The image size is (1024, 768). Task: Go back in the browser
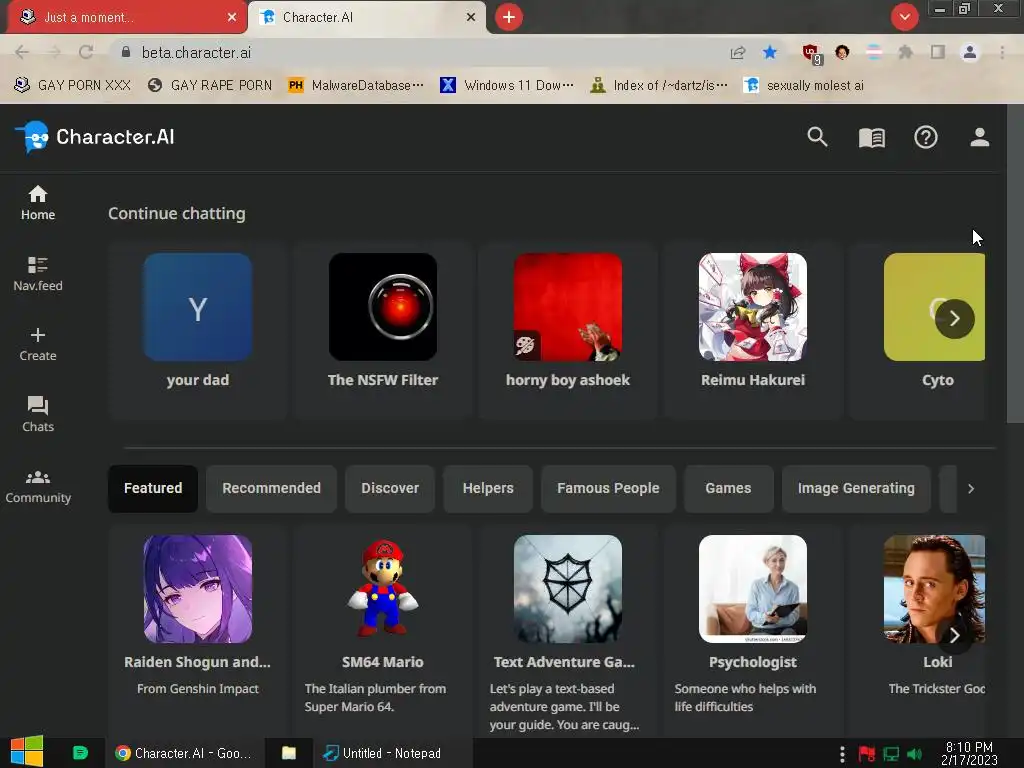pyautogui.click(x=22, y=52)
